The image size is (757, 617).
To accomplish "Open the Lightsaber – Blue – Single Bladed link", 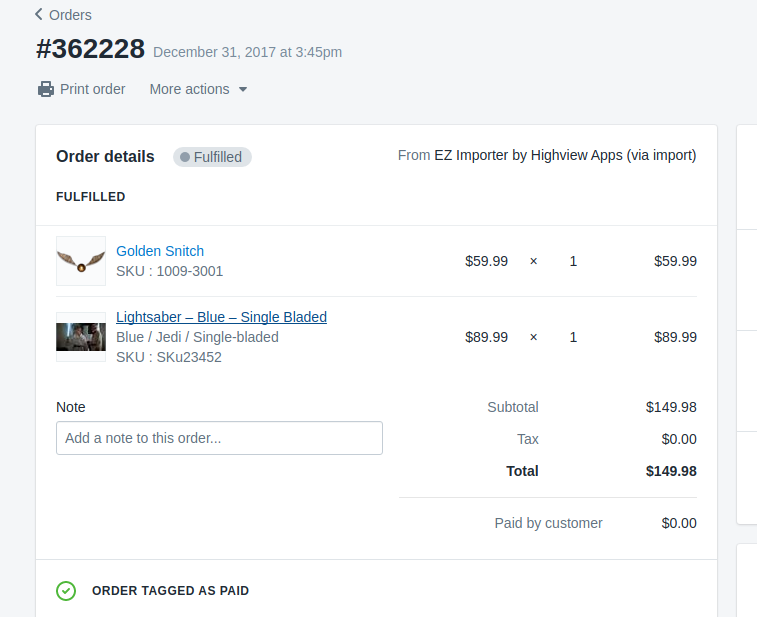I will [221, 317].
